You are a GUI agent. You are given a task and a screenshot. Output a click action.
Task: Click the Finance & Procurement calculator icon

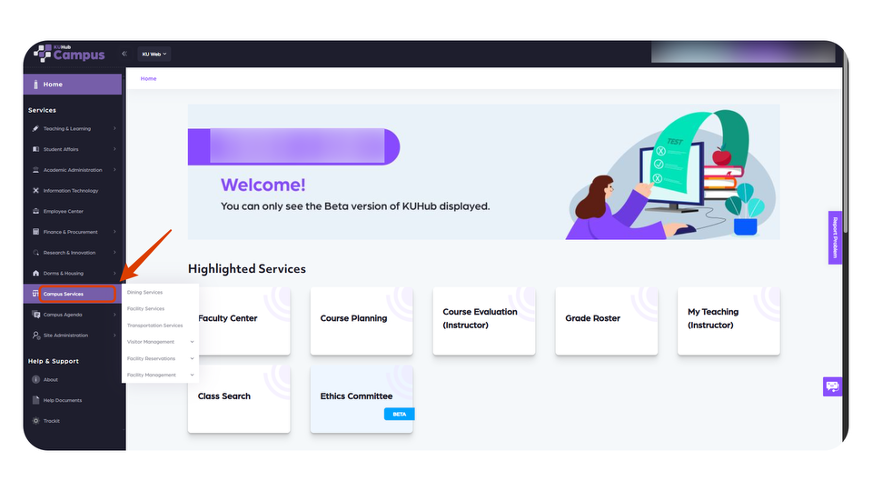(36, 232)
